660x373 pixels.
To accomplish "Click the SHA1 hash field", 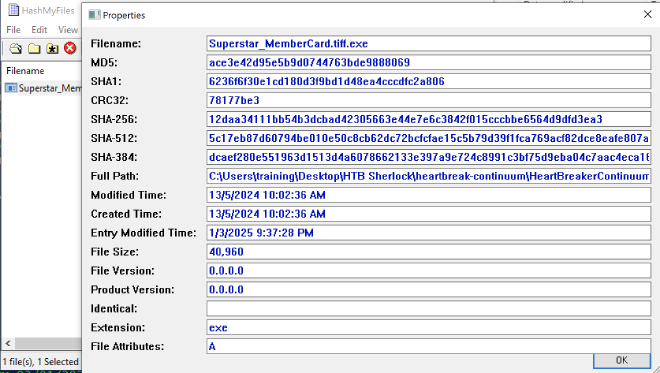I will coord(428,81).
